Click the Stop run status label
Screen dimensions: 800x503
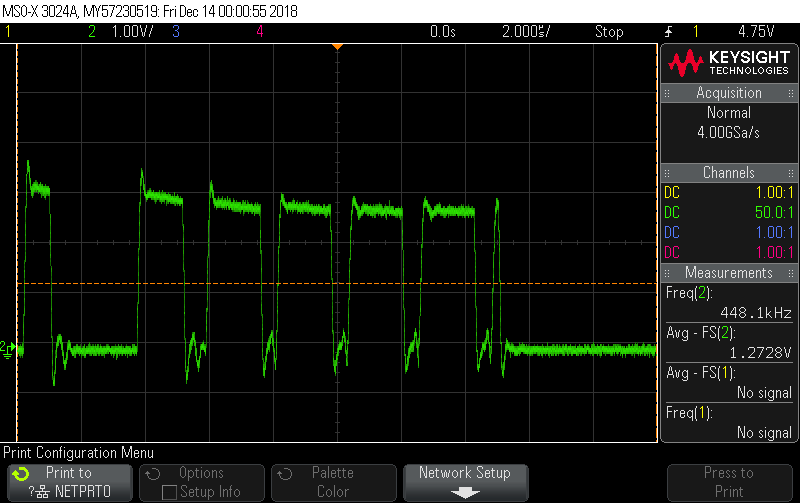coord(609,32)
